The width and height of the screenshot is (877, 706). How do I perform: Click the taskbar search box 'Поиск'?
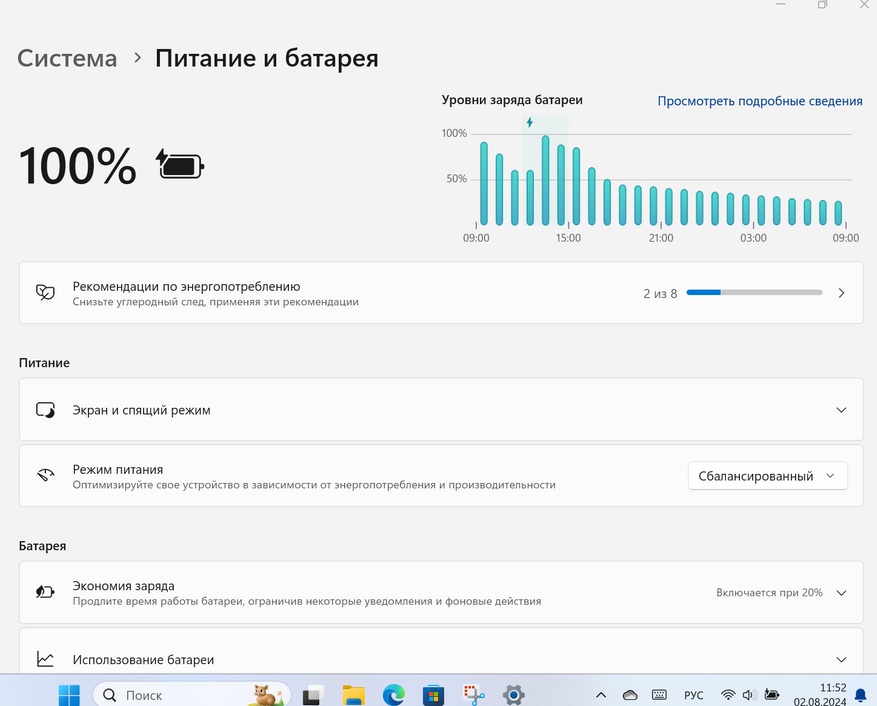click(190, 694)
